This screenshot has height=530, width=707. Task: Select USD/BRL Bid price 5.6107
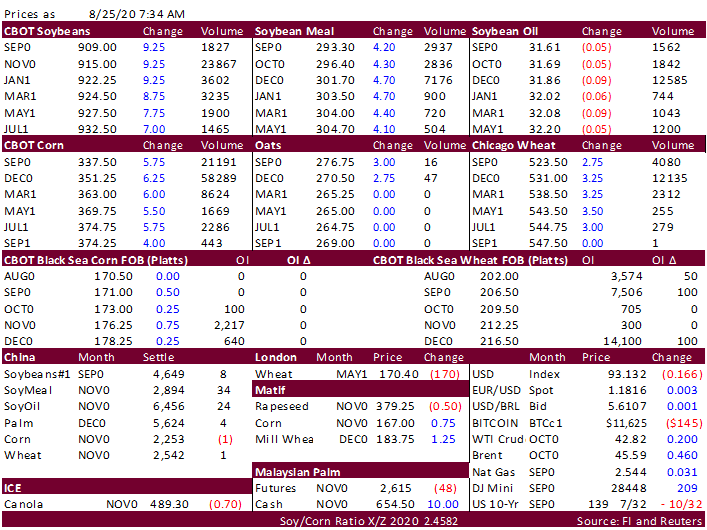coord(627,406)
